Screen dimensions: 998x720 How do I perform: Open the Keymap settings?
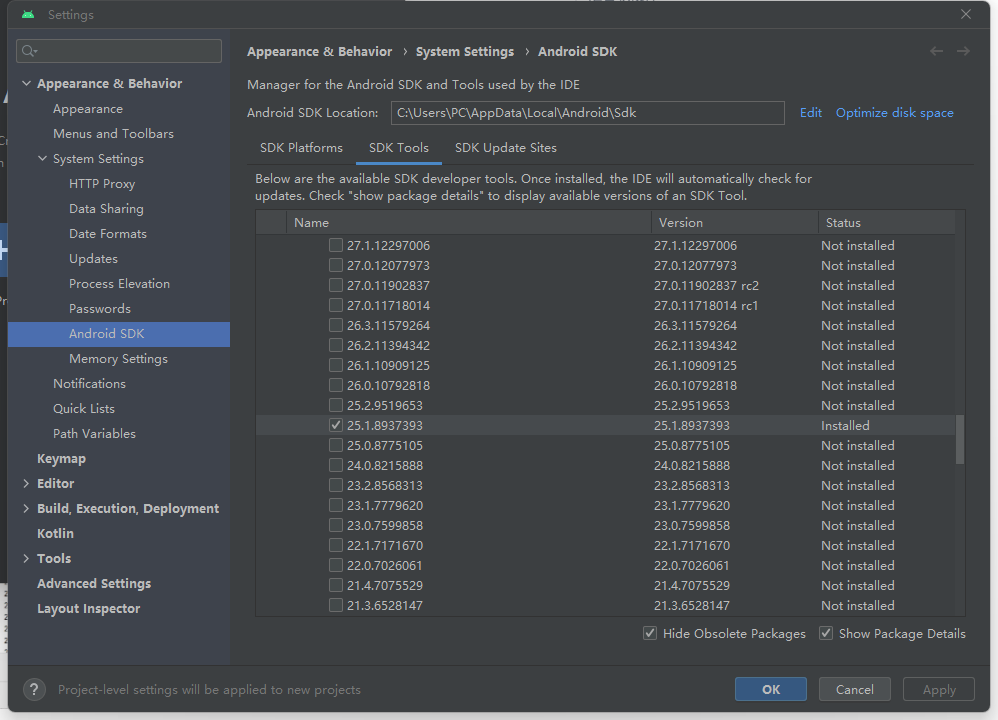tap(61, 459)
